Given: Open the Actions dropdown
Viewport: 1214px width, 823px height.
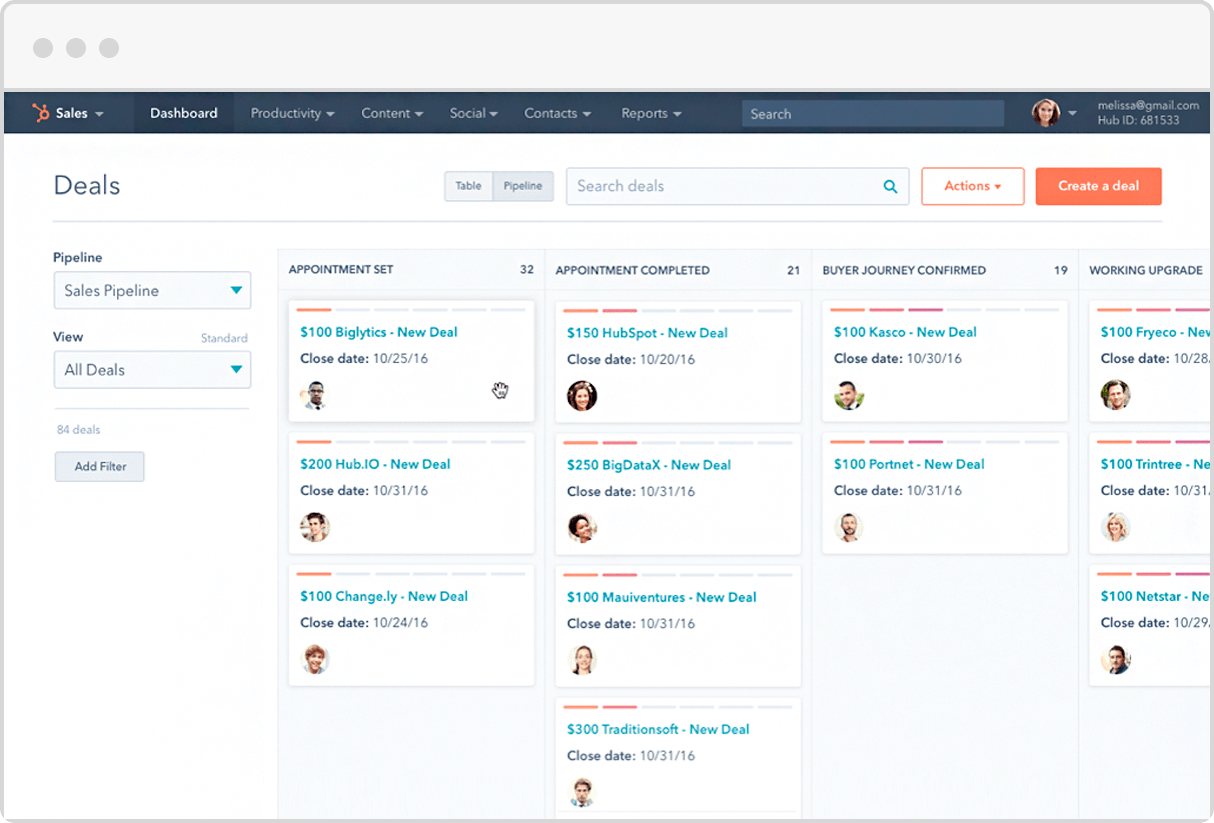Looking at the screenshot, I should point(971,186).
